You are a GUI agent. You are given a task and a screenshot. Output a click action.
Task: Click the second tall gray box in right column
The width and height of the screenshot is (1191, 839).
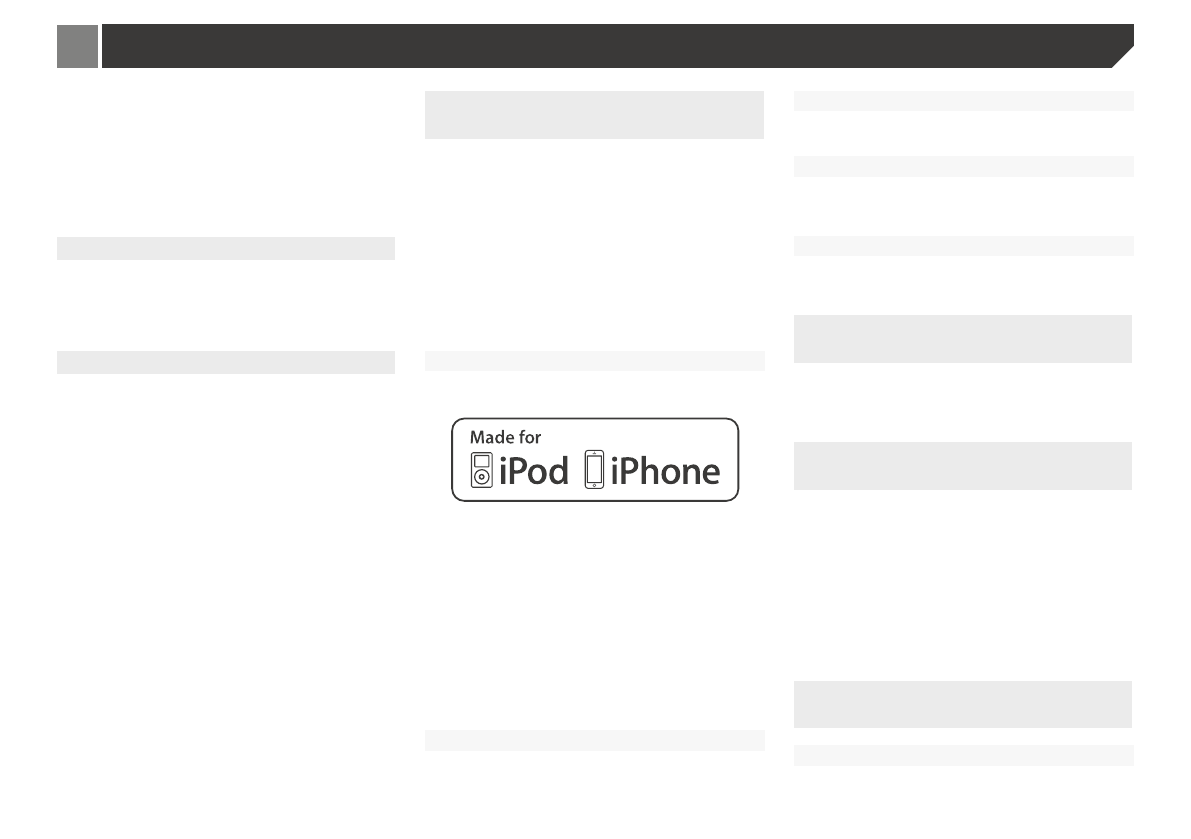pyautogui.click(x=963, y=466)
